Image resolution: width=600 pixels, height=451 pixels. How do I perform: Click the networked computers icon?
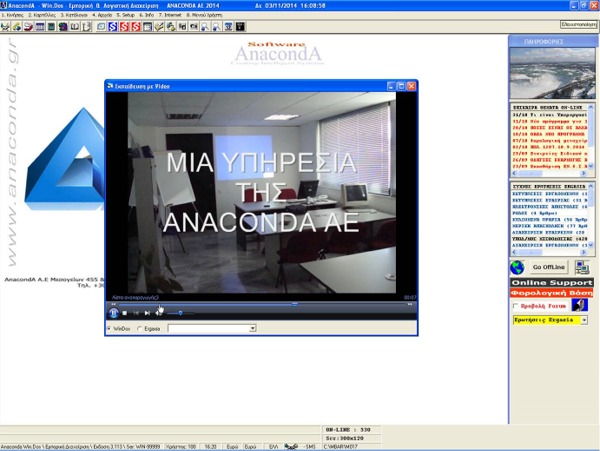[x=582, y=267]
